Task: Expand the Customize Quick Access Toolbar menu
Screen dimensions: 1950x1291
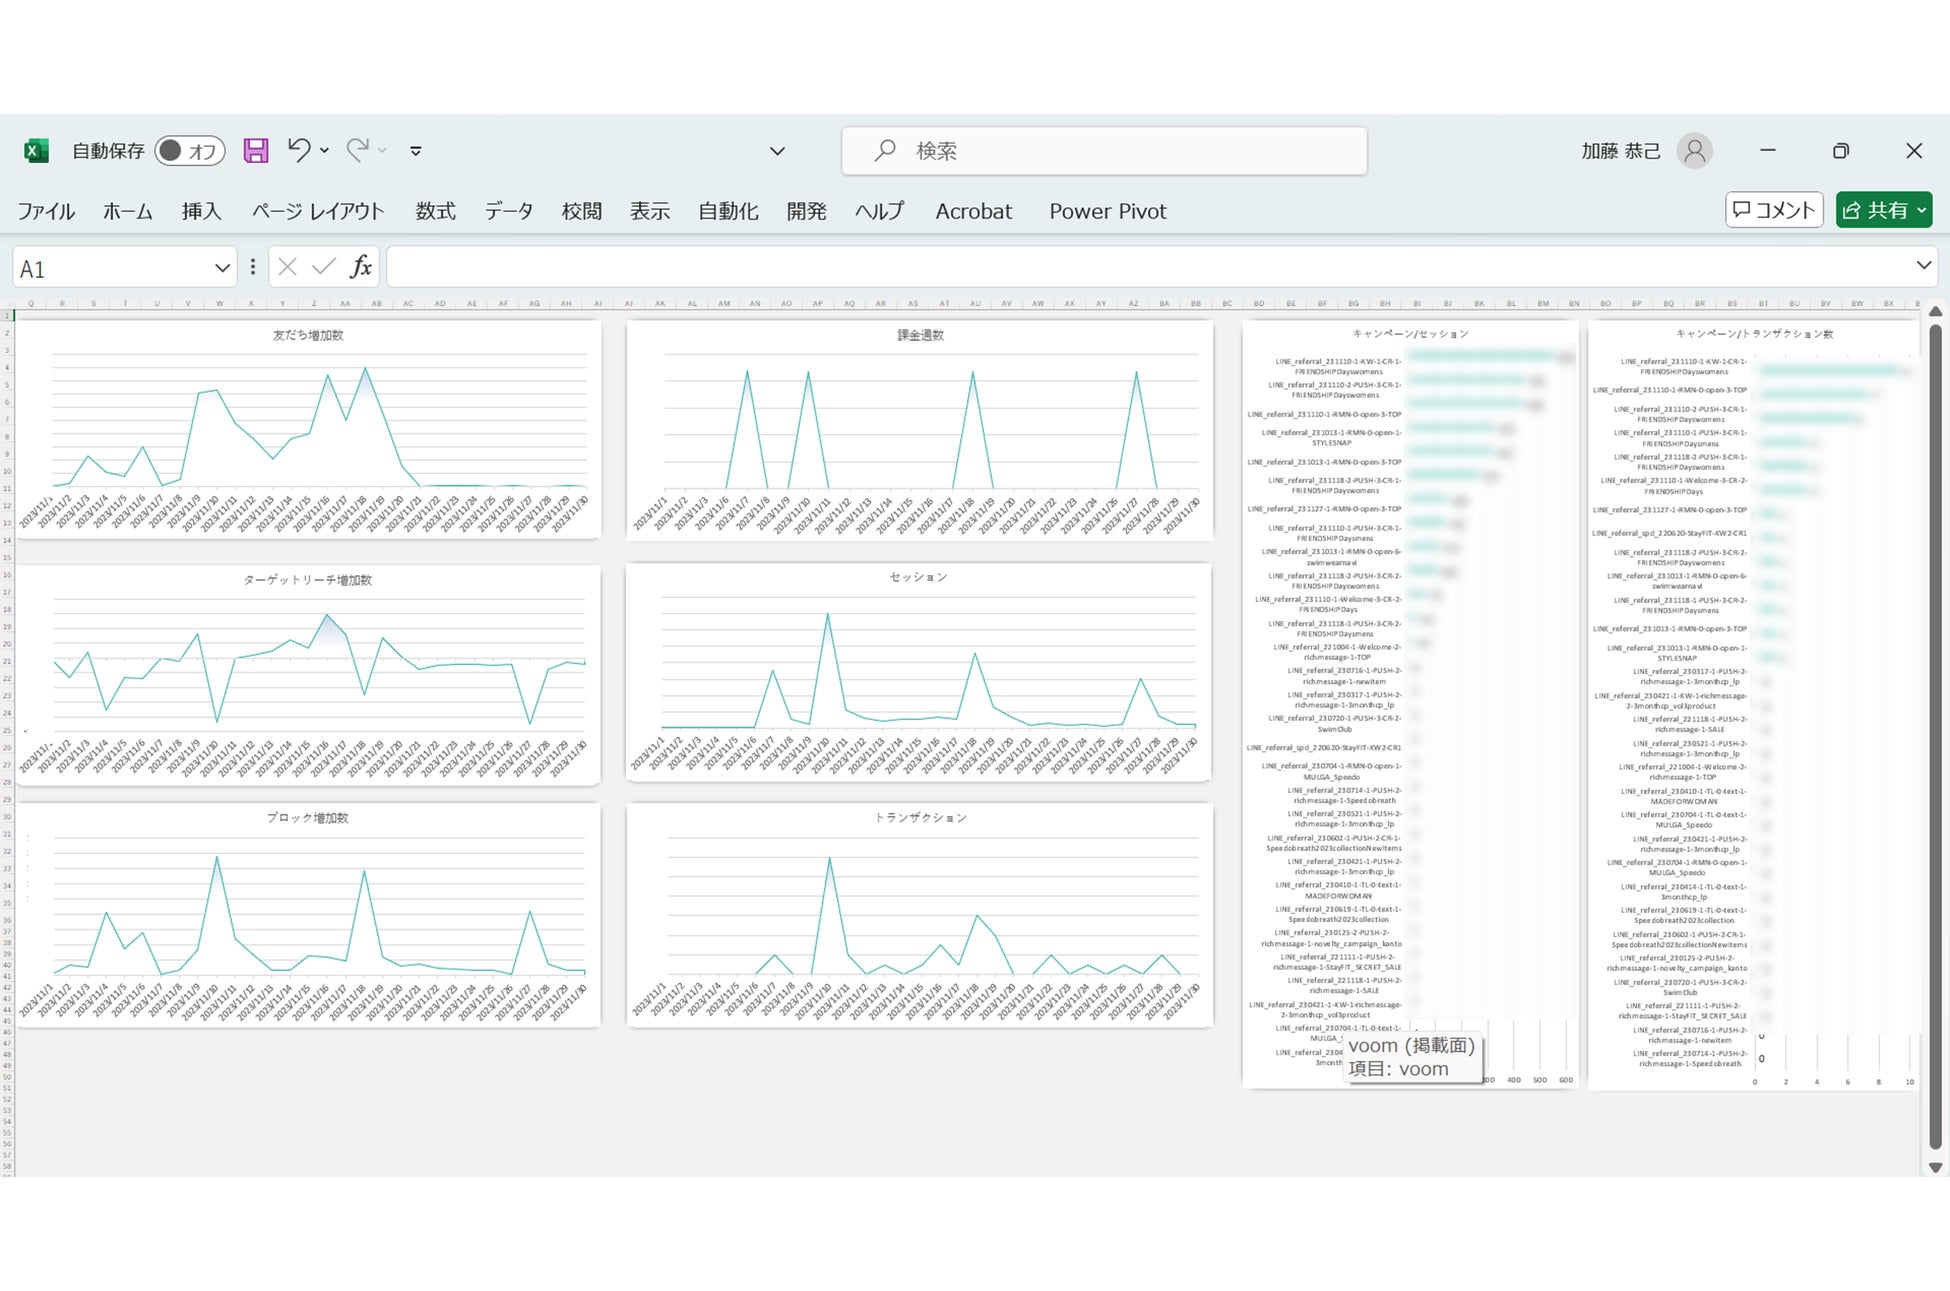Action: pyautogui.click(x=416, y=151)
